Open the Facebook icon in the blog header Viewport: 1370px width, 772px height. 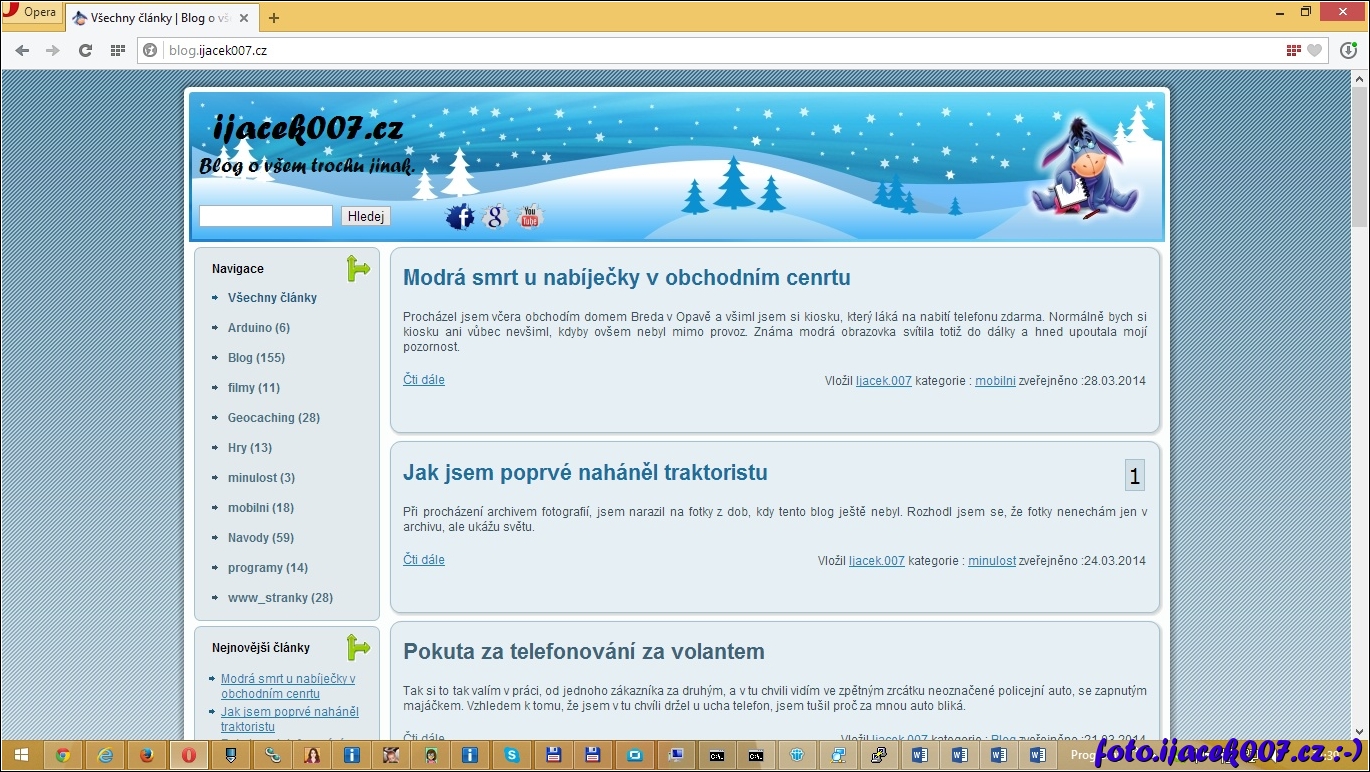pyautogui.click(x=460, y=216)
